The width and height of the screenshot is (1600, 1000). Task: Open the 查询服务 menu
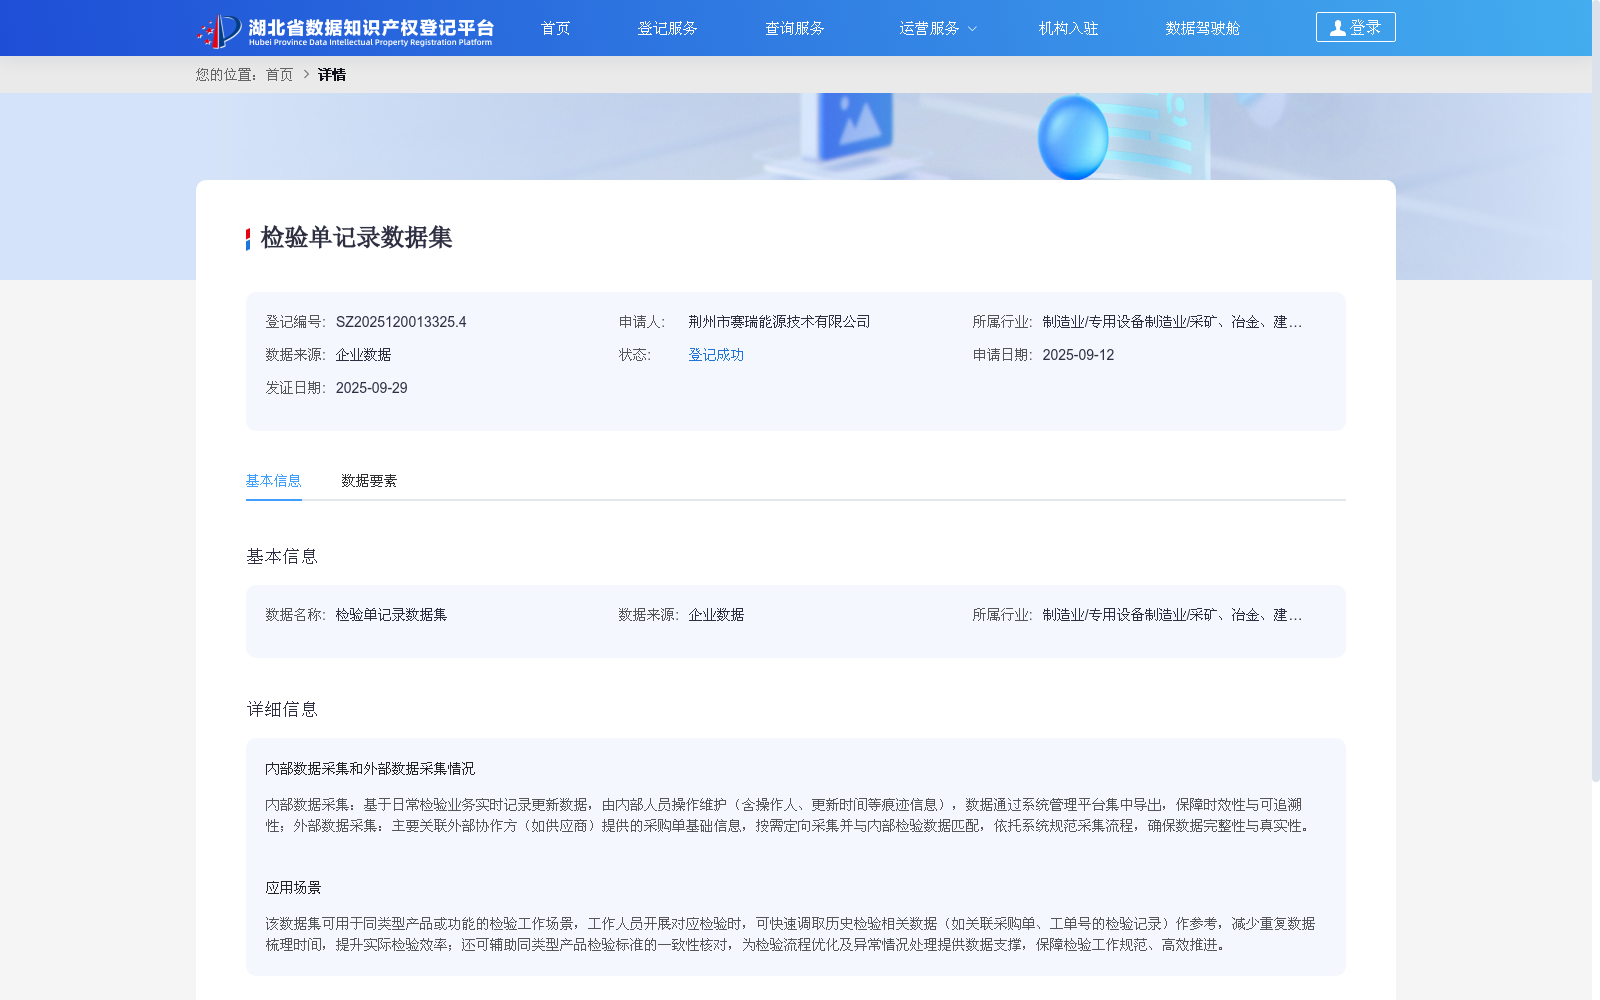coord(794,28)
